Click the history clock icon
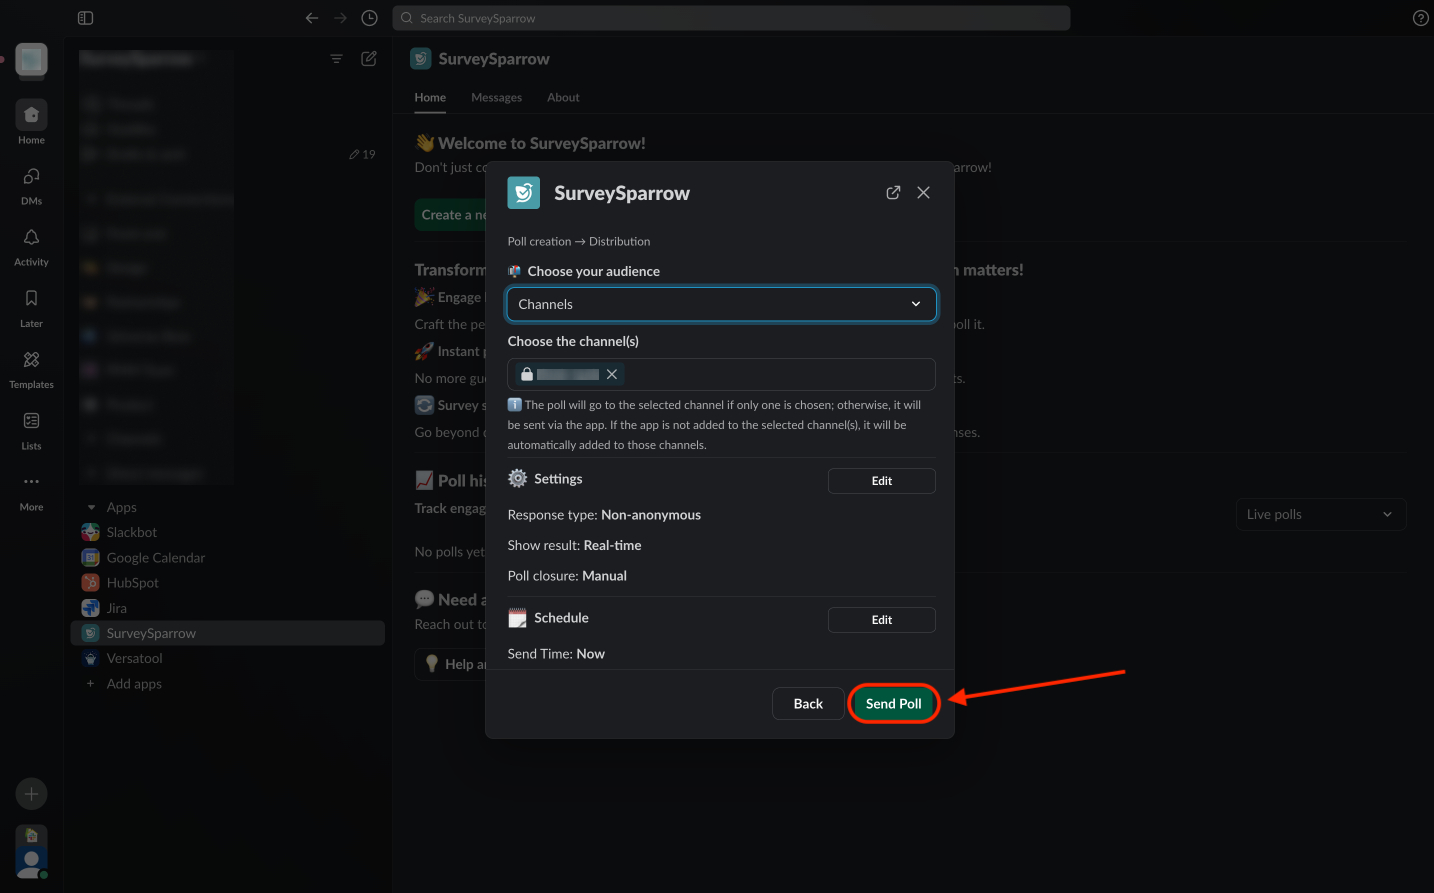This screenshot has width=1434, height=893. (369, 18)
